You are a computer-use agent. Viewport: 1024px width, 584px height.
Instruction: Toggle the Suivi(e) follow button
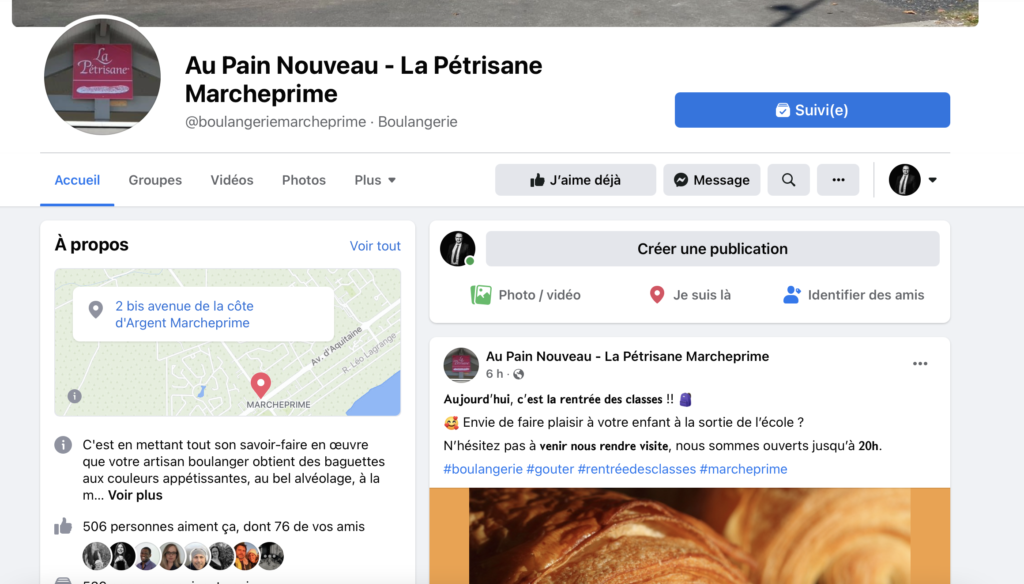coord(812,110)
